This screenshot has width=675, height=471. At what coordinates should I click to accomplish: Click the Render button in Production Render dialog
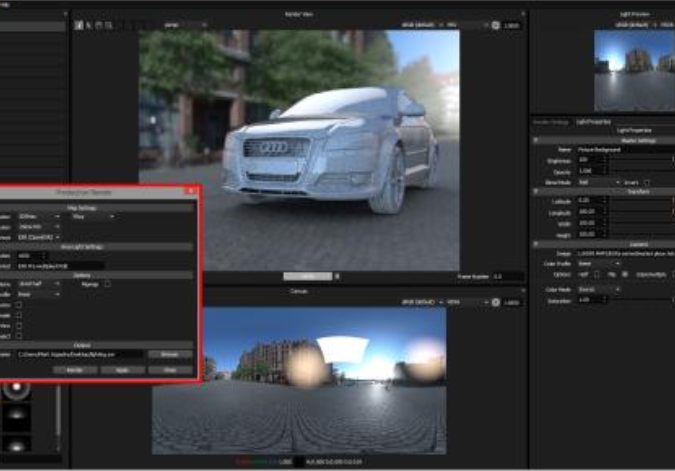point(75,370)
